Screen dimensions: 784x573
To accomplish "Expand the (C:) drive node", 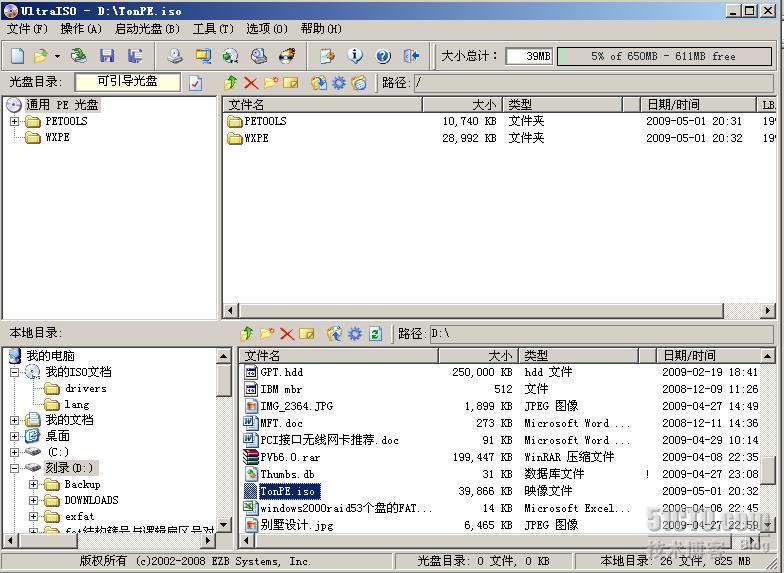I will [x=14, y=452].
